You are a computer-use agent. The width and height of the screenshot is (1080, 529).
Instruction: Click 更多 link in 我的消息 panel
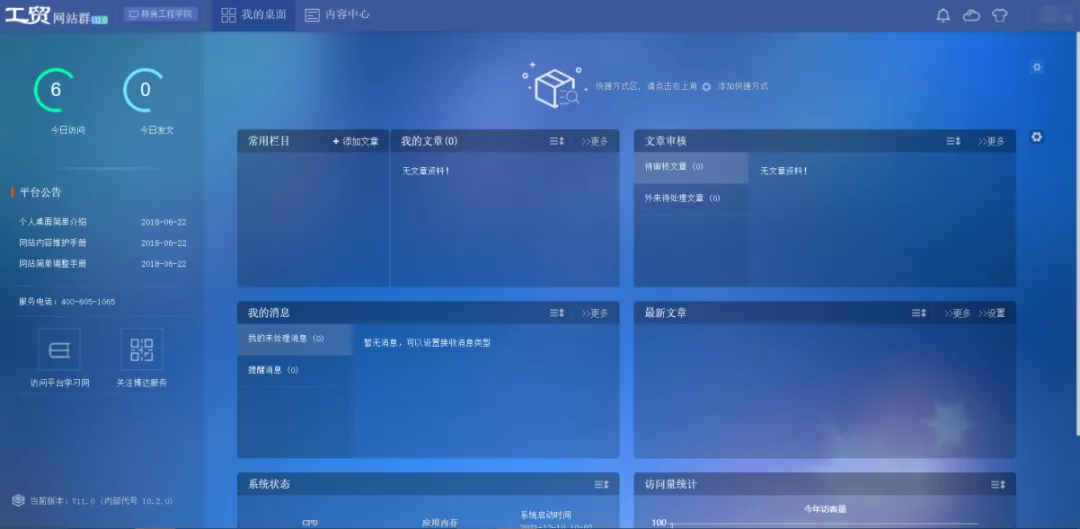pyautogui.click(x=595, y=314)
